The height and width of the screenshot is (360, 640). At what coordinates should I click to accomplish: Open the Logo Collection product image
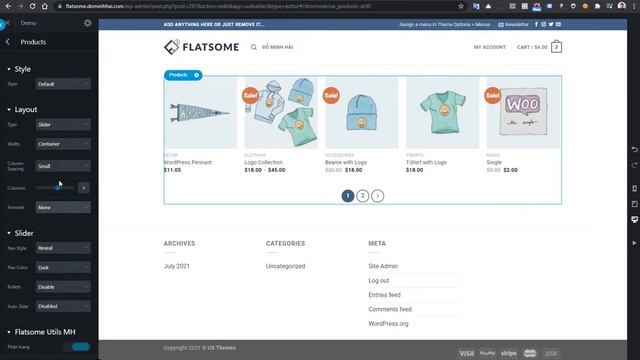pos(281,113)
